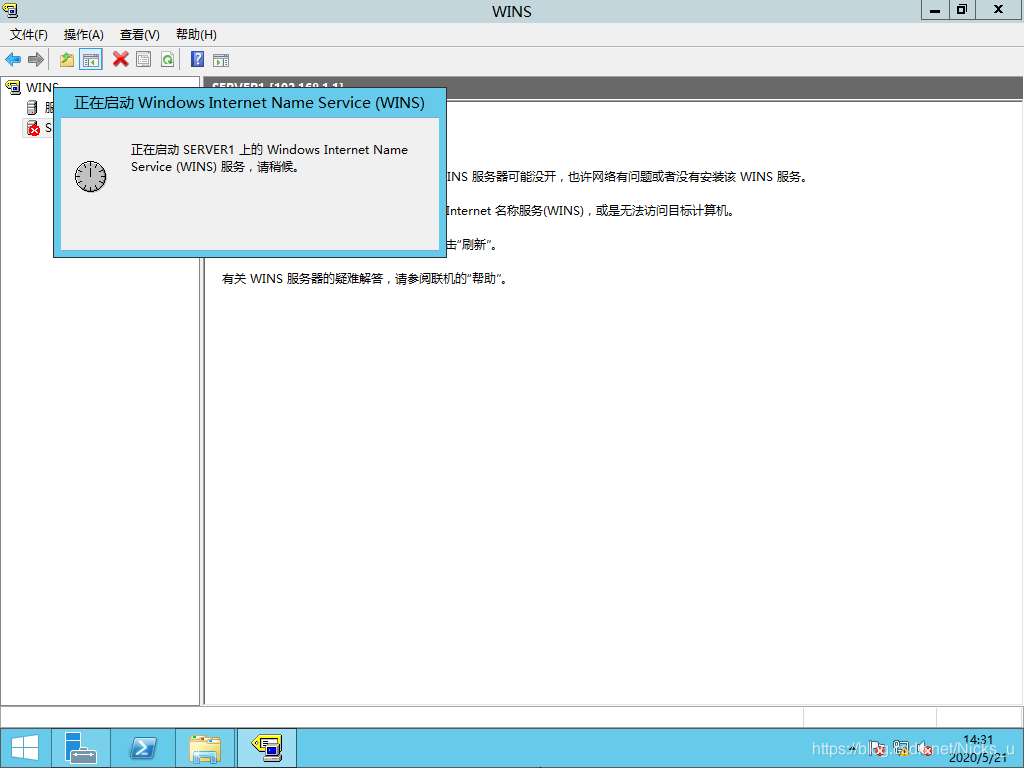Click the Up one level folder icon
Screen dimensions: 1024x768
(67, 60)
